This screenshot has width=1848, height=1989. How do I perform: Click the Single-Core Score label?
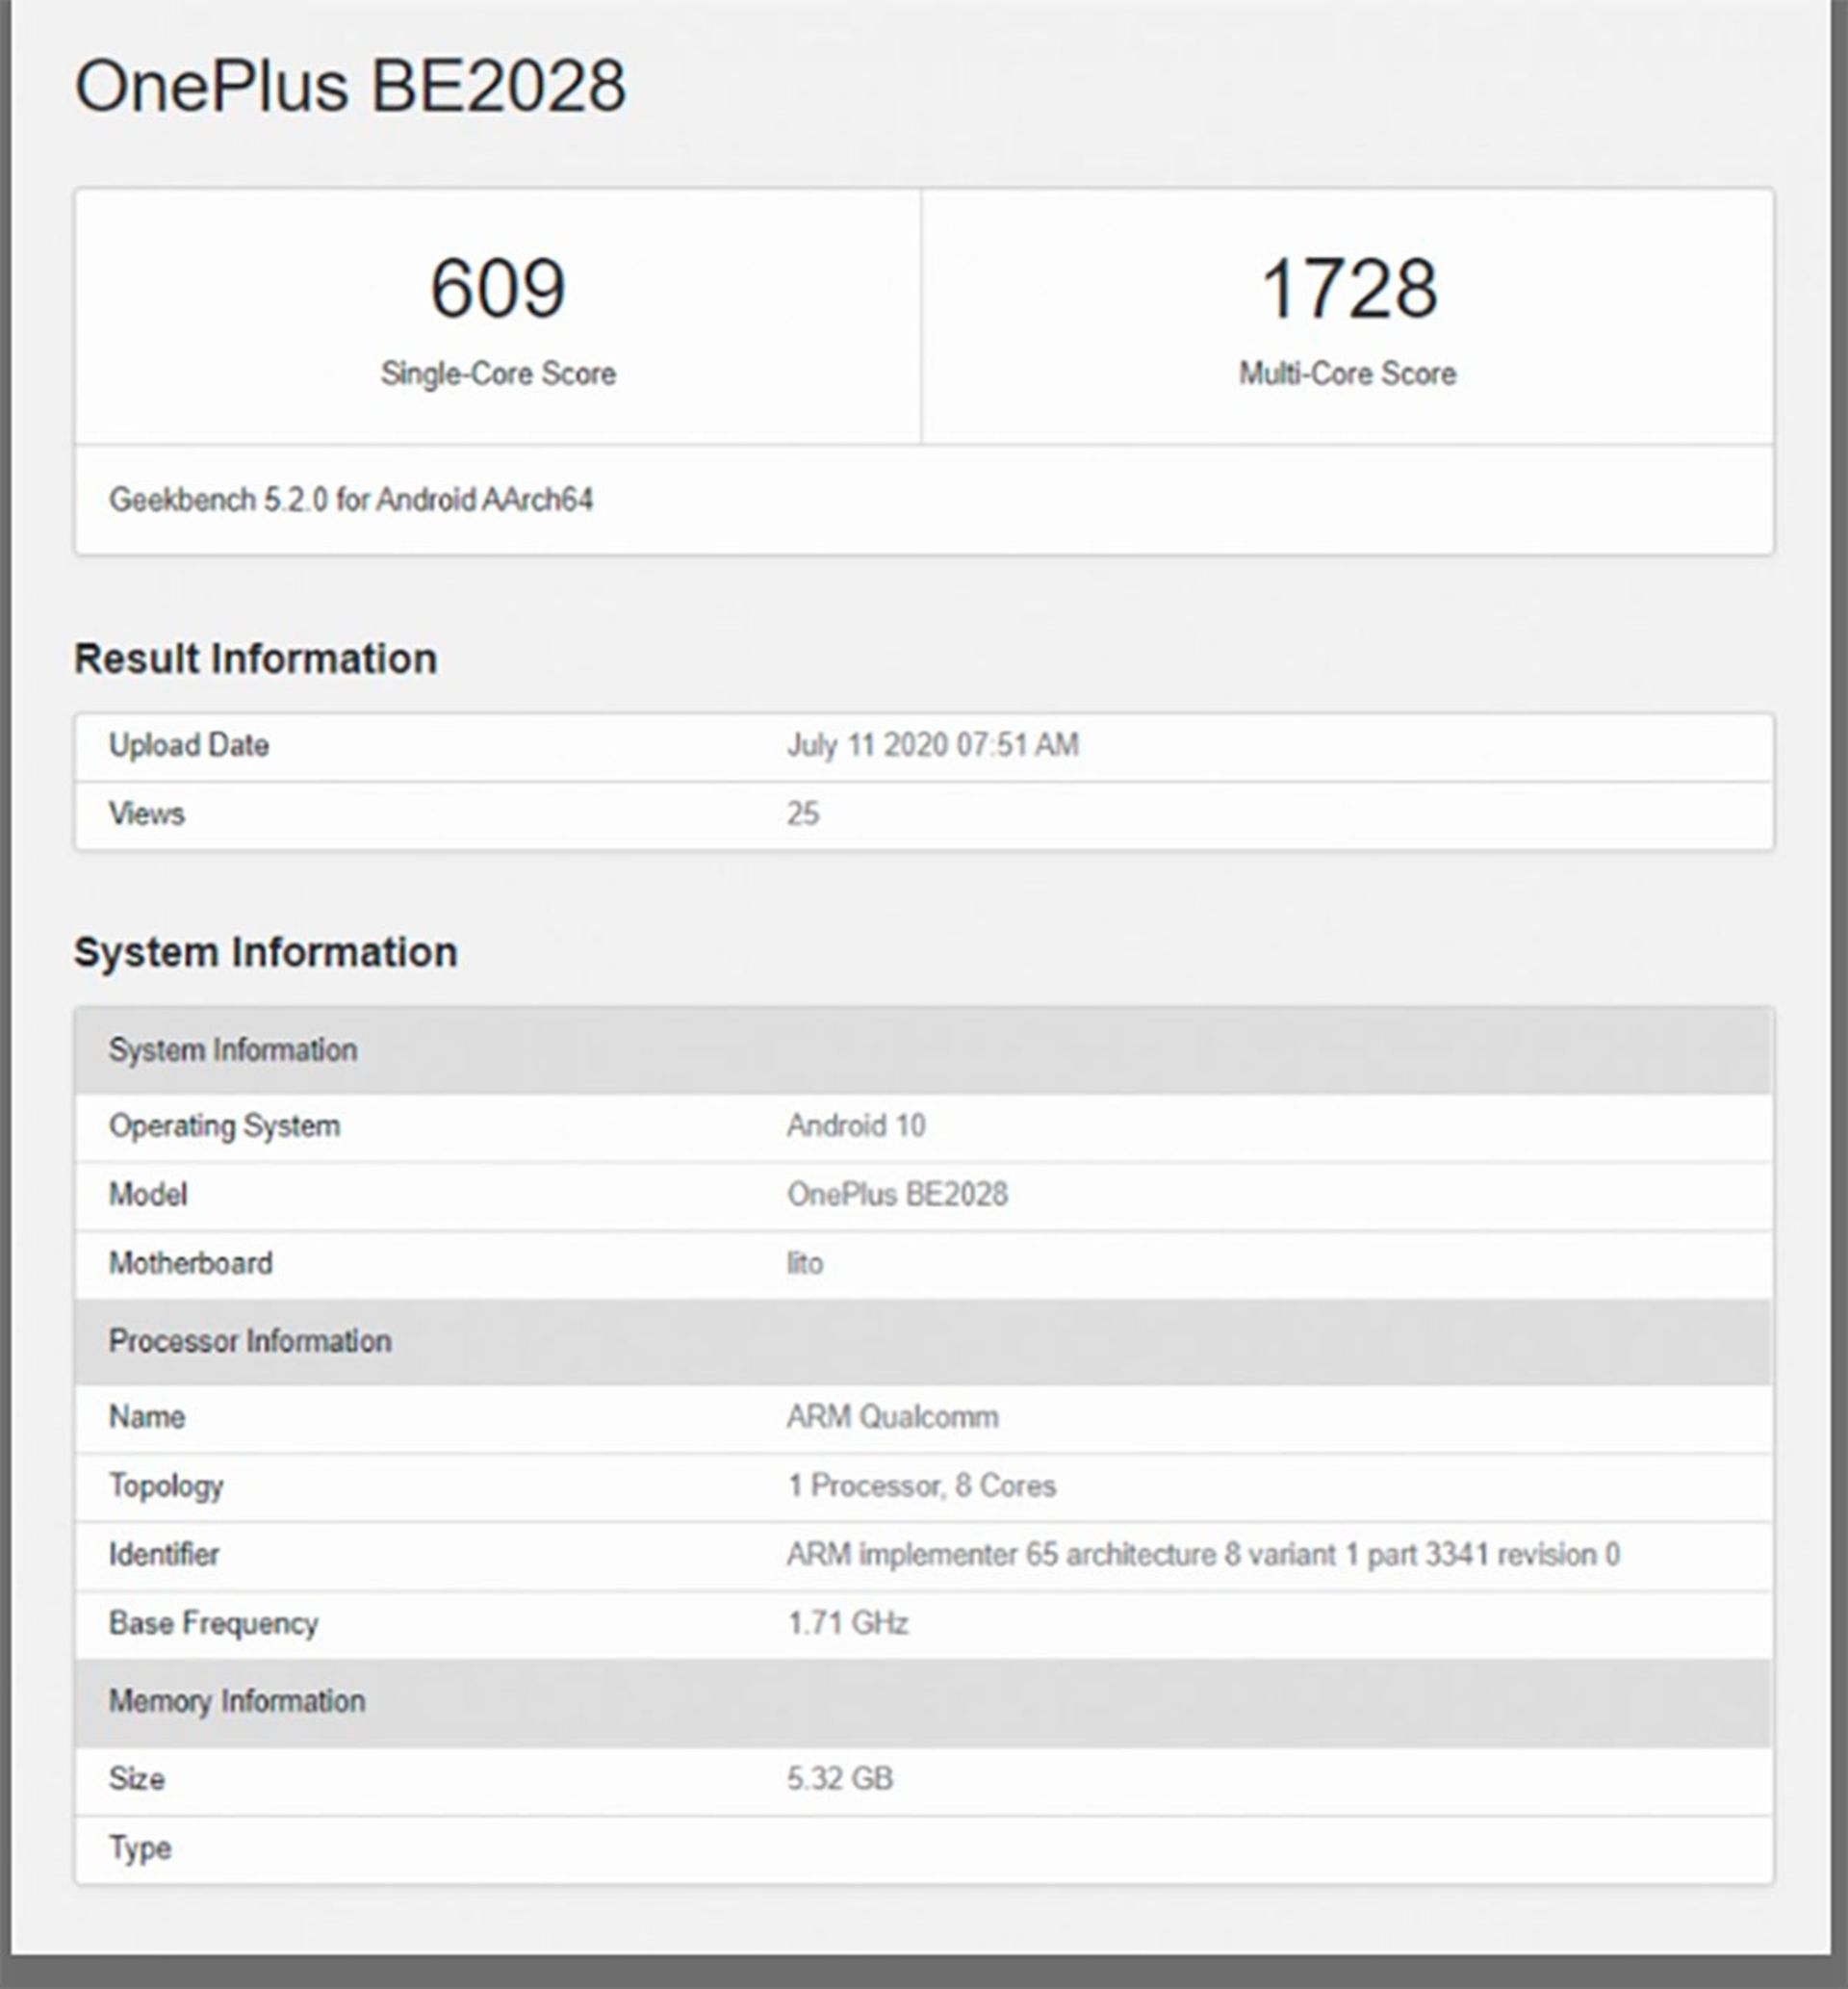498,374
